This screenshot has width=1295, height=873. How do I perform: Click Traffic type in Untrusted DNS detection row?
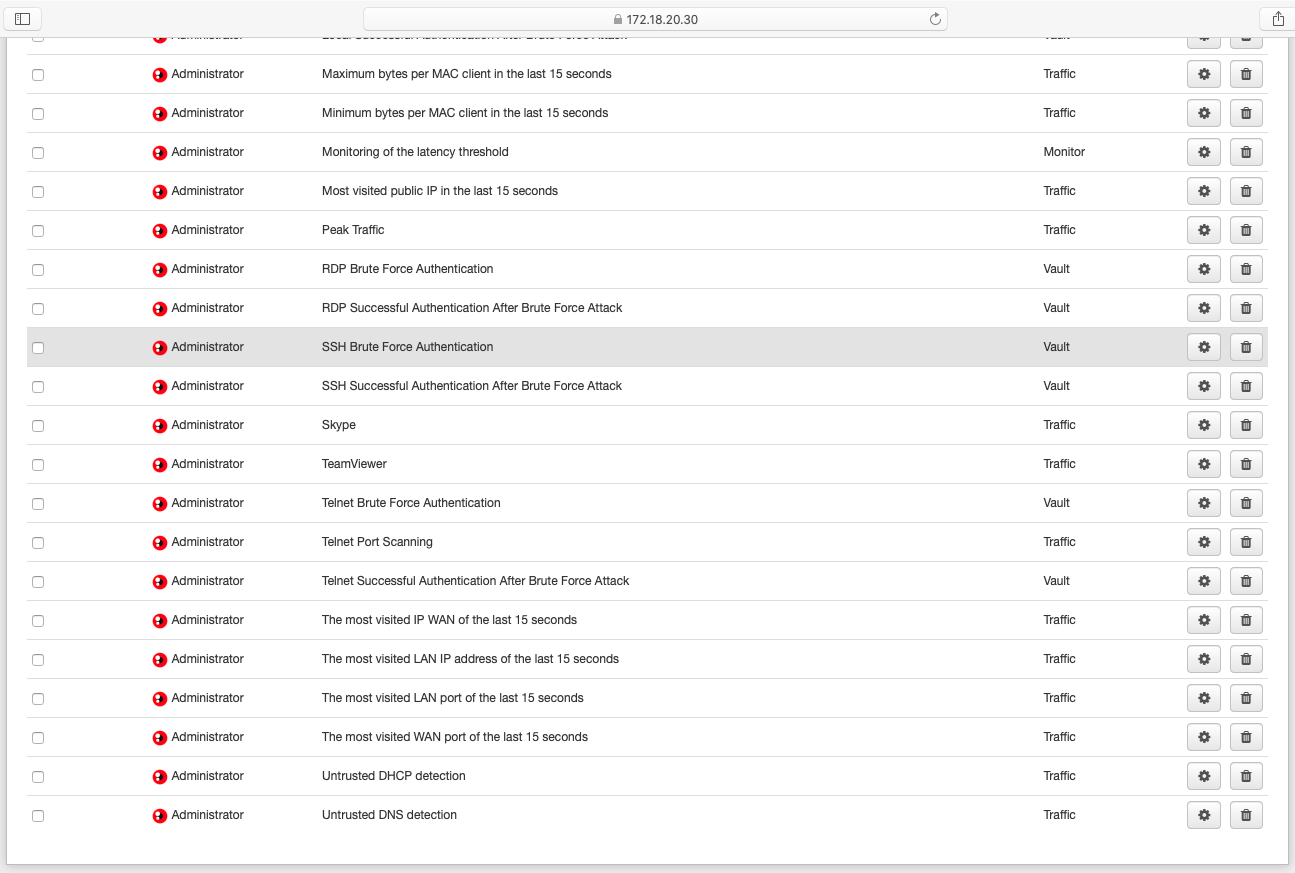(1059, 815)
